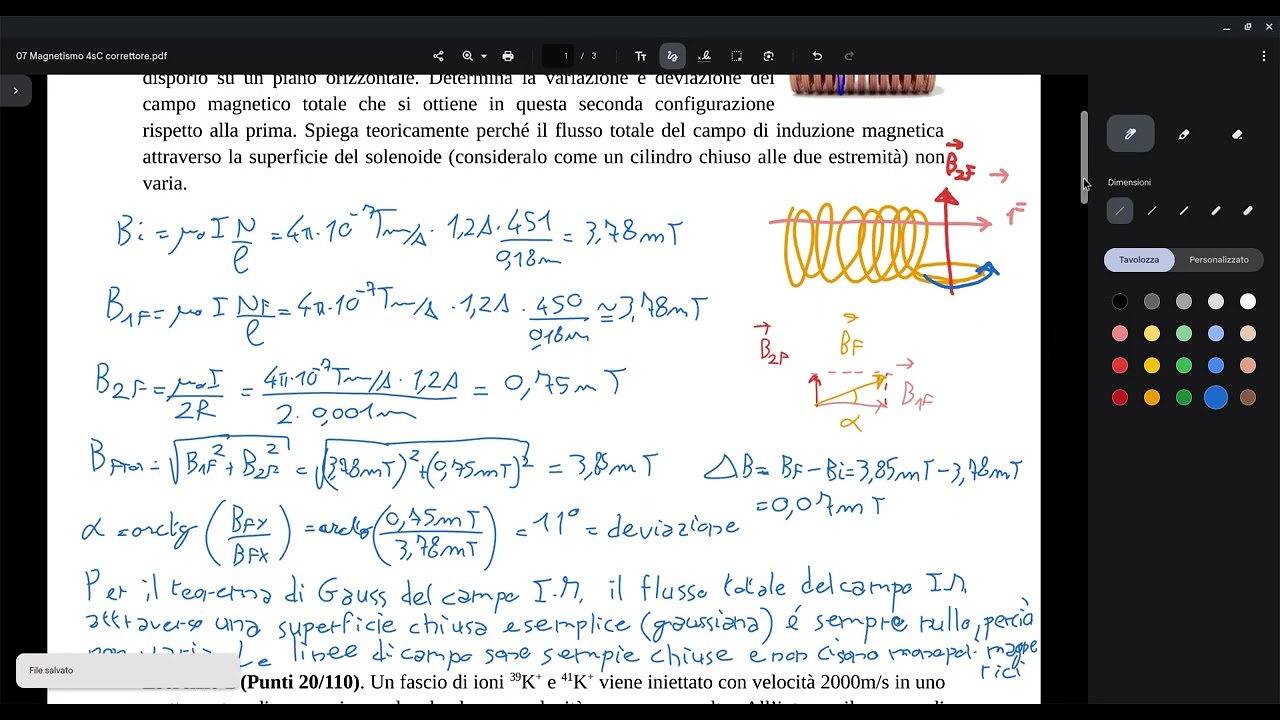The width and height of the screenshot is (1280, 720).
Task: Pick the black color swatch
Action: pyautogui.click(x=1120, y=302)
